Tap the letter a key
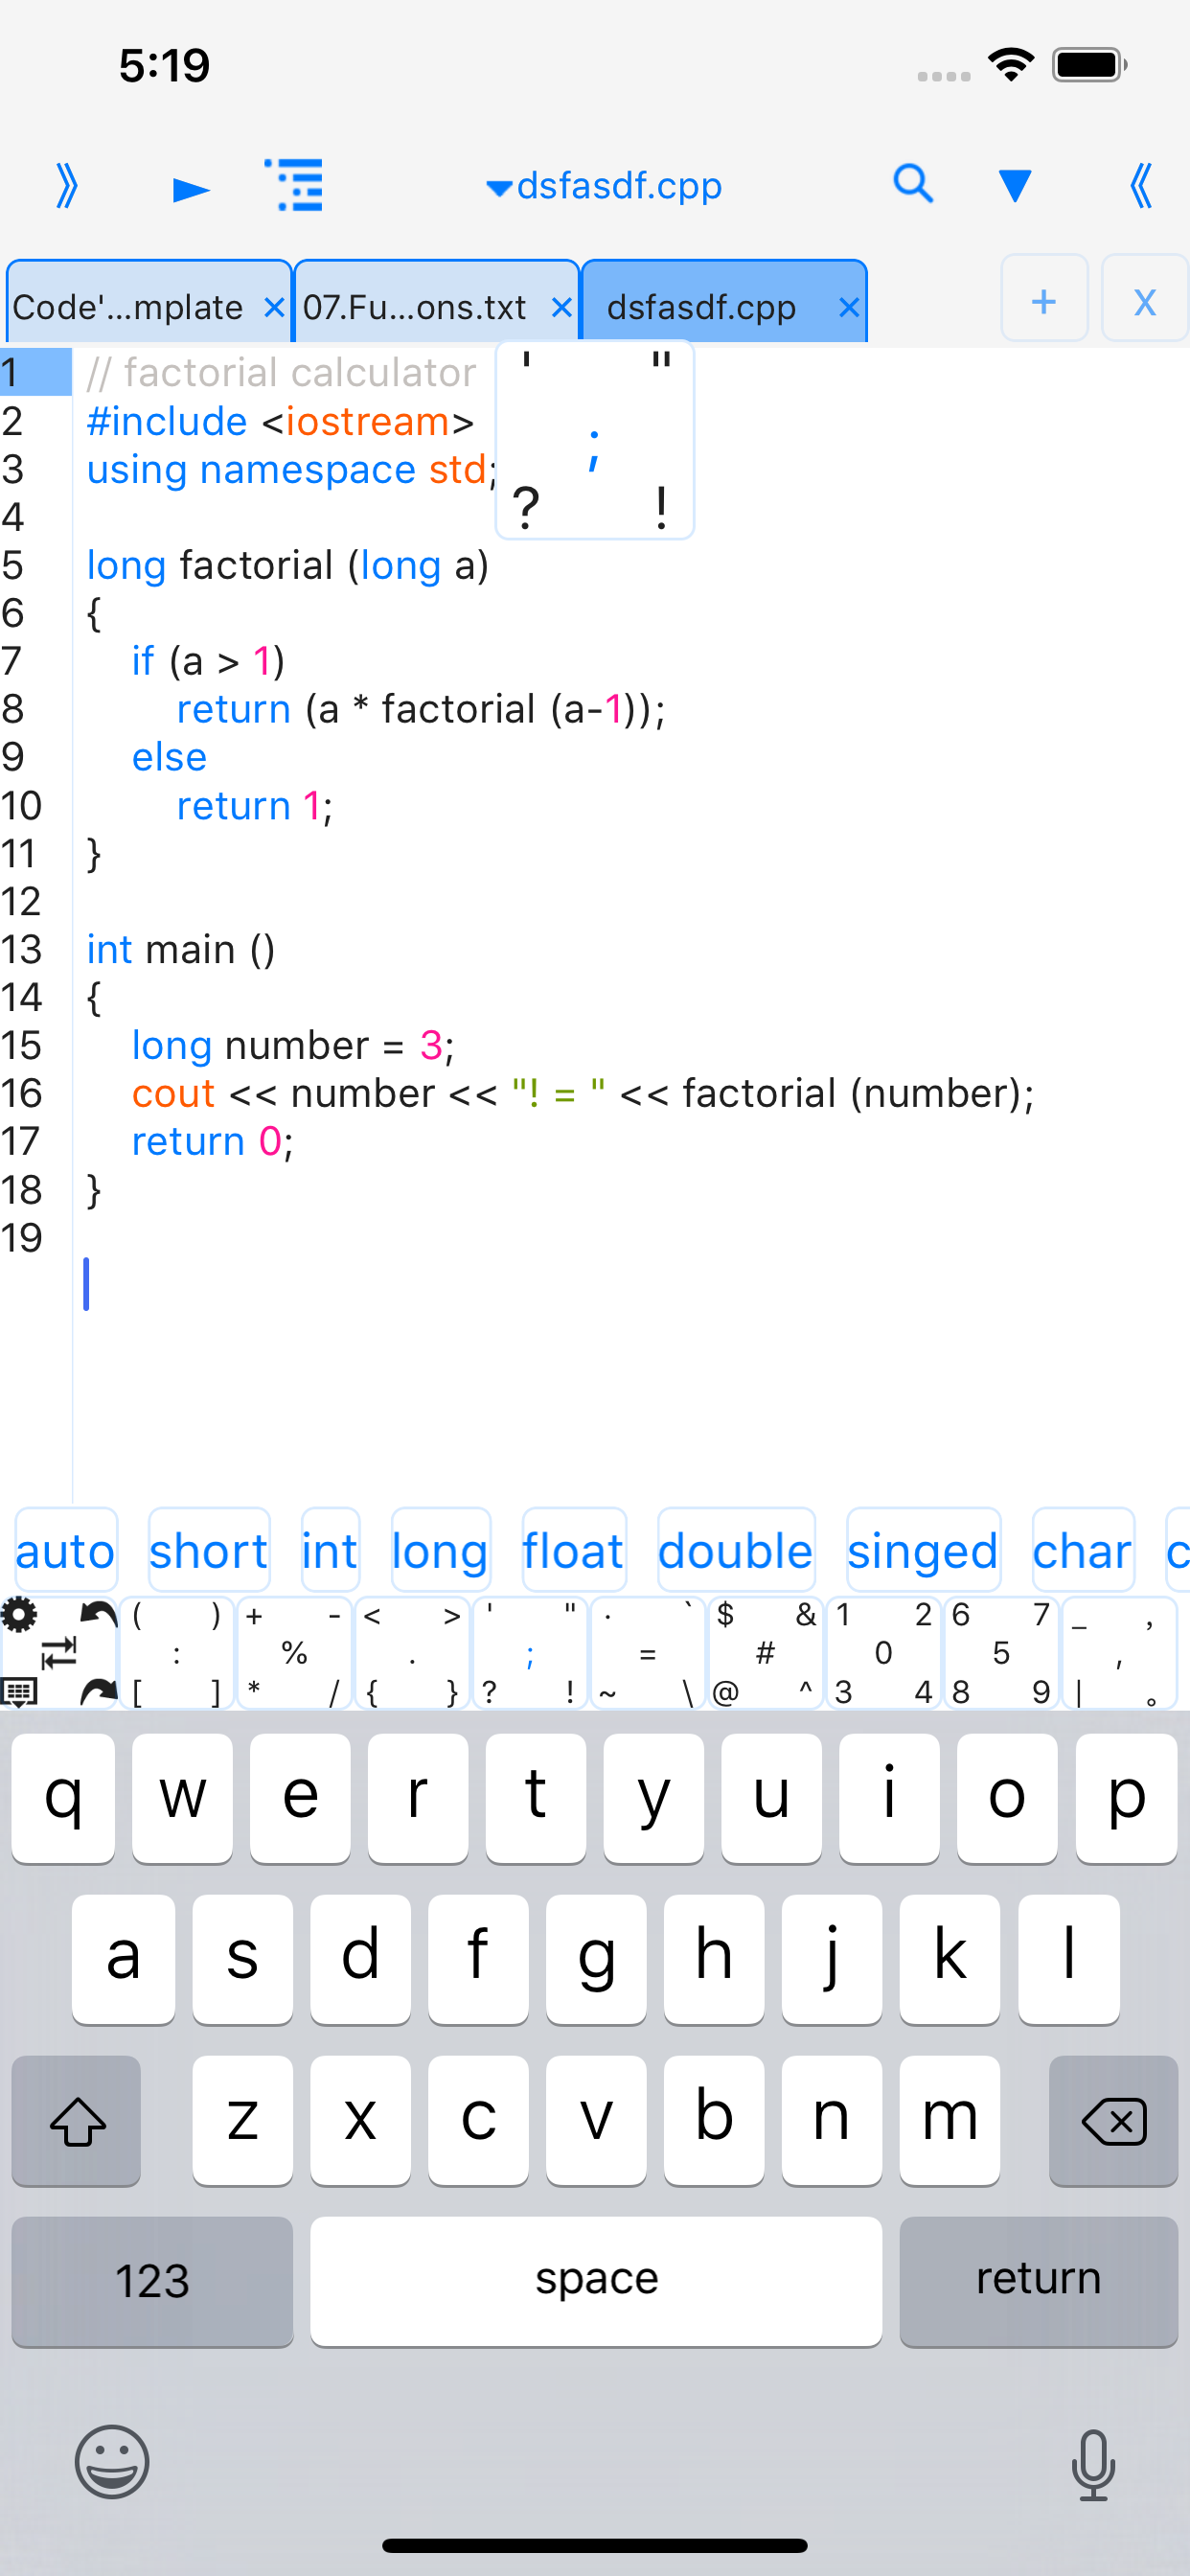Viewport: 1190px width, 2576px height. [x=123, y=1959]
